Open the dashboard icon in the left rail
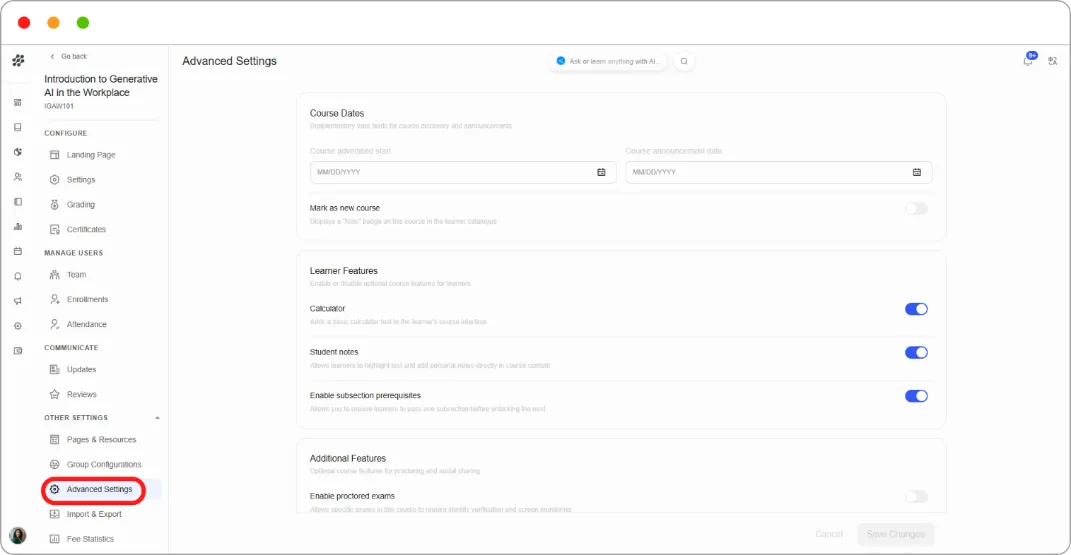Image resolution: width=1071 pixels, height=555 pixels. click(18, 102)
